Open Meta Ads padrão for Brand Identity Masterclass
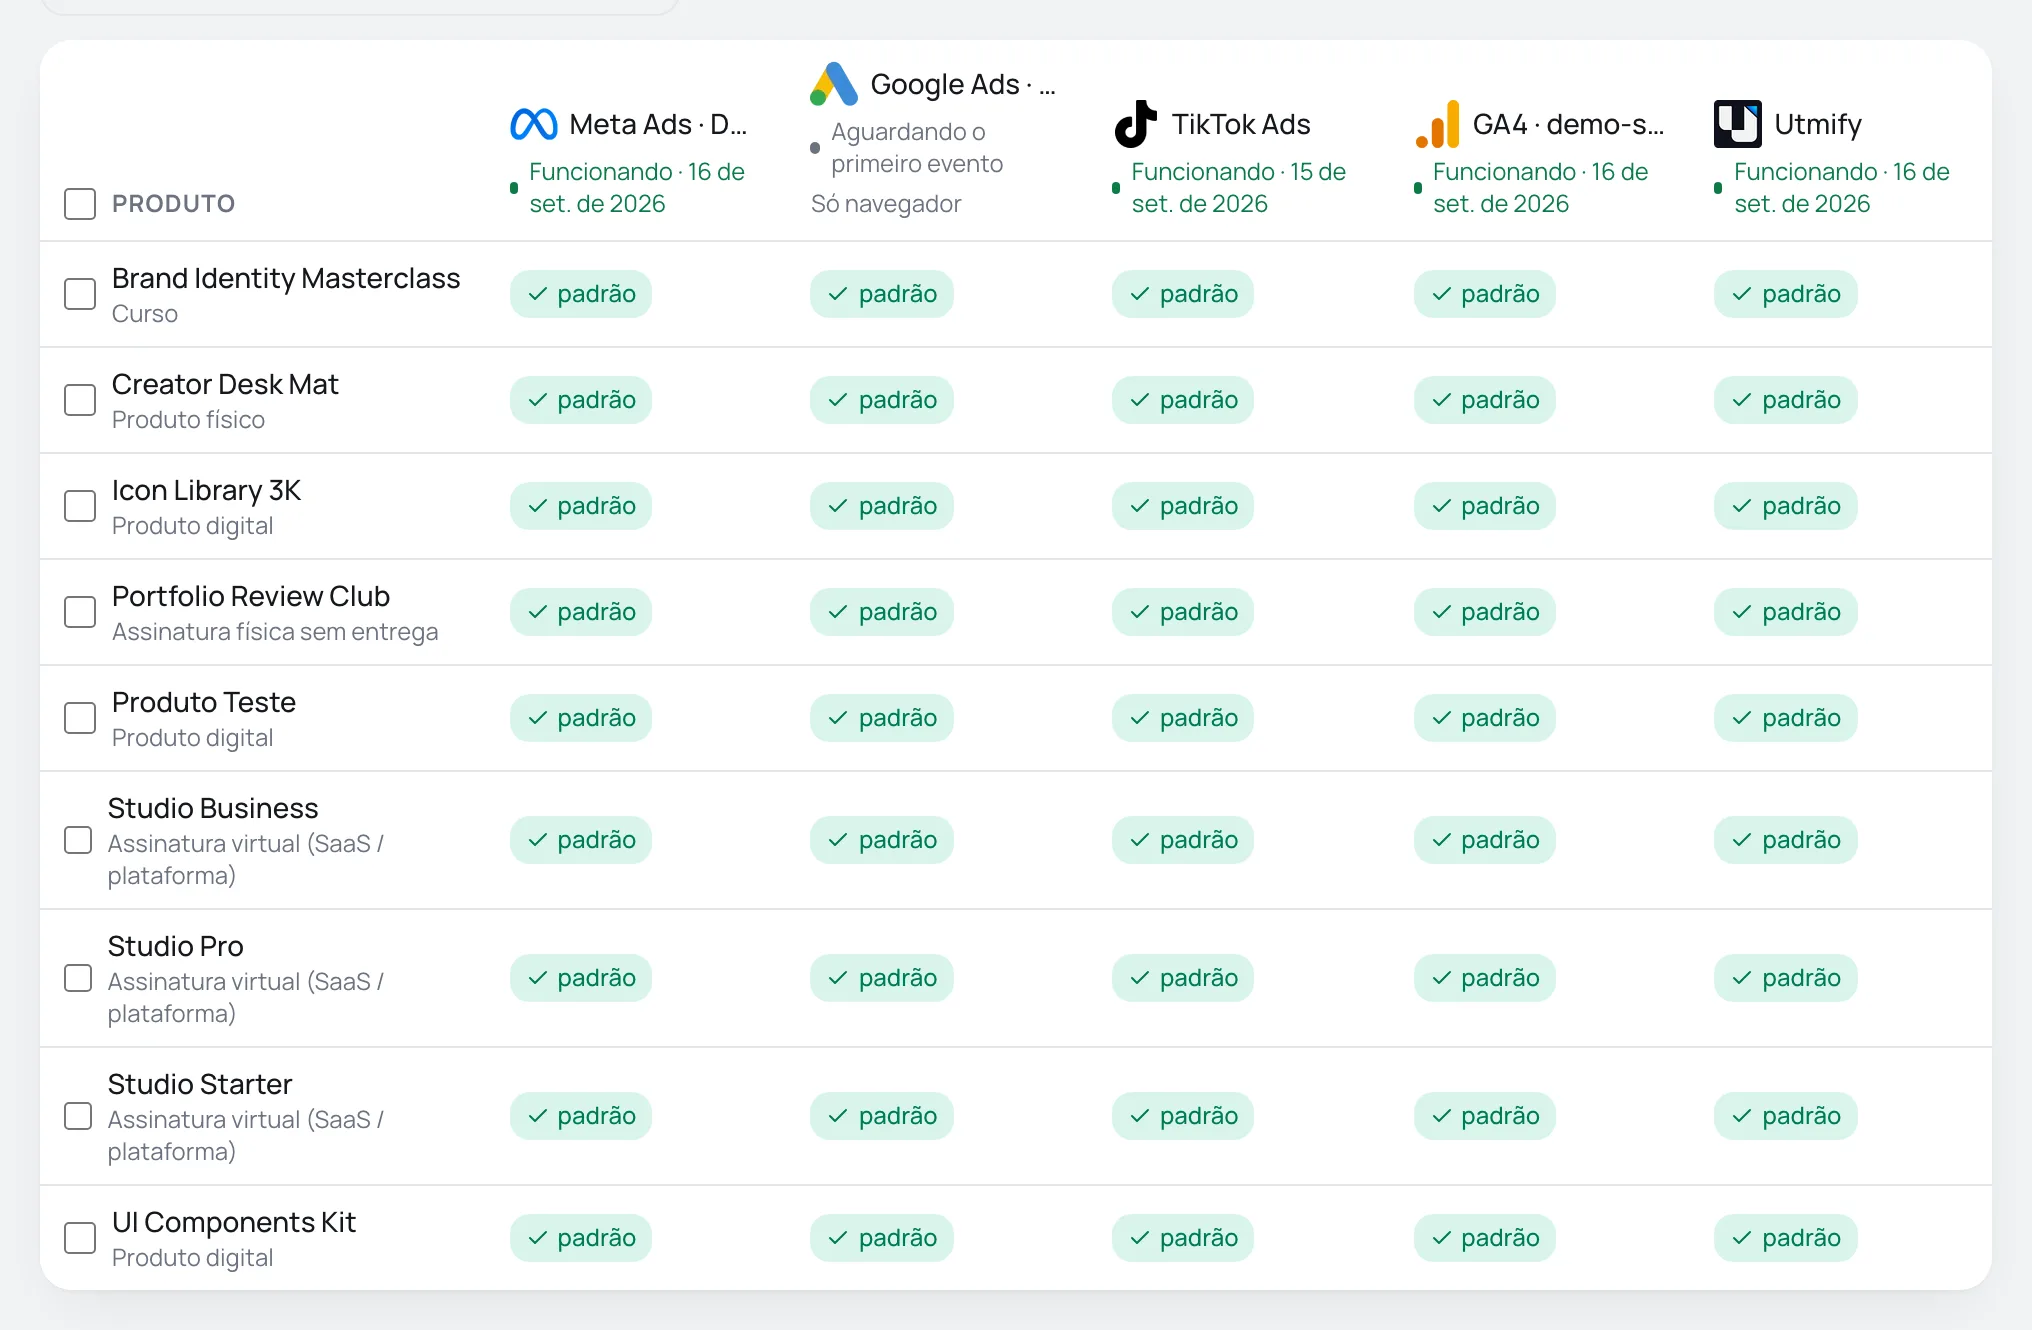 click(x=581, y=294)
